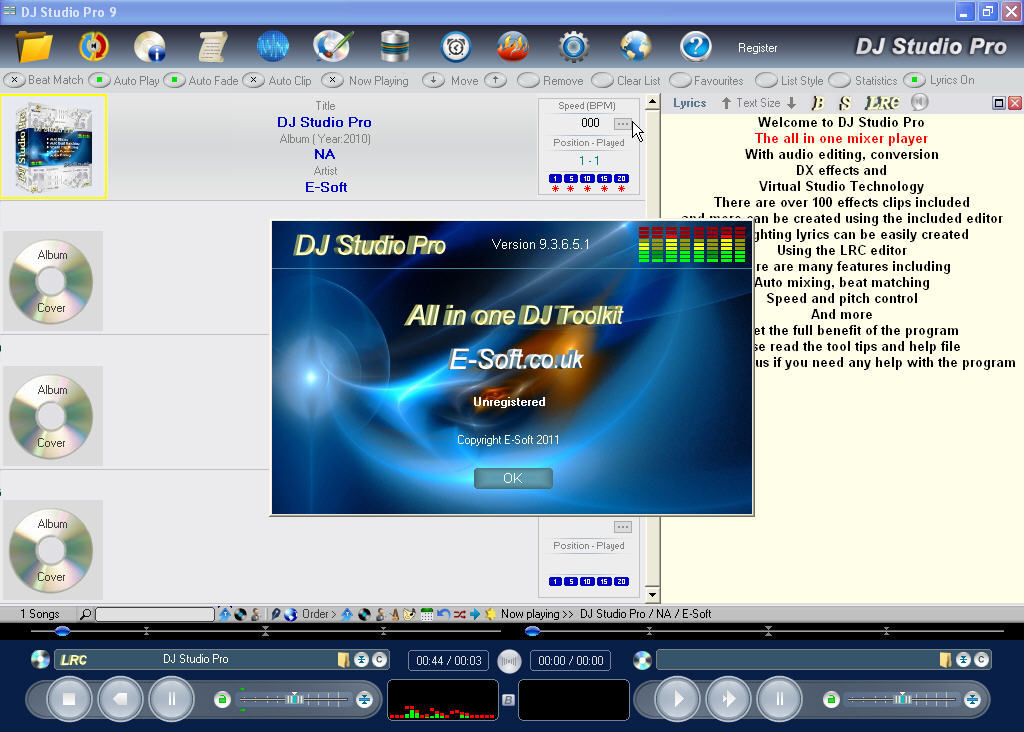Image resolution: width=1024 pixels, height=732 pixels.
Task: Open the Speed BPM options ellipsis button
Action: click(x=622, y=123)
